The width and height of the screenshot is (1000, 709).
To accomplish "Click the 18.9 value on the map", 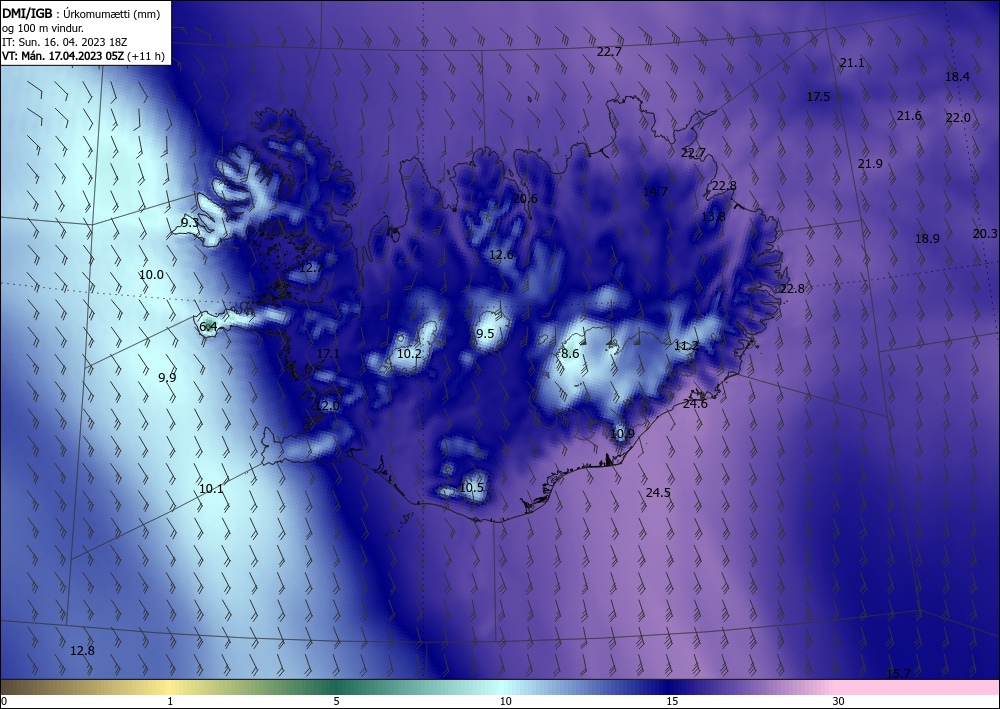I will tap(927, 239).
